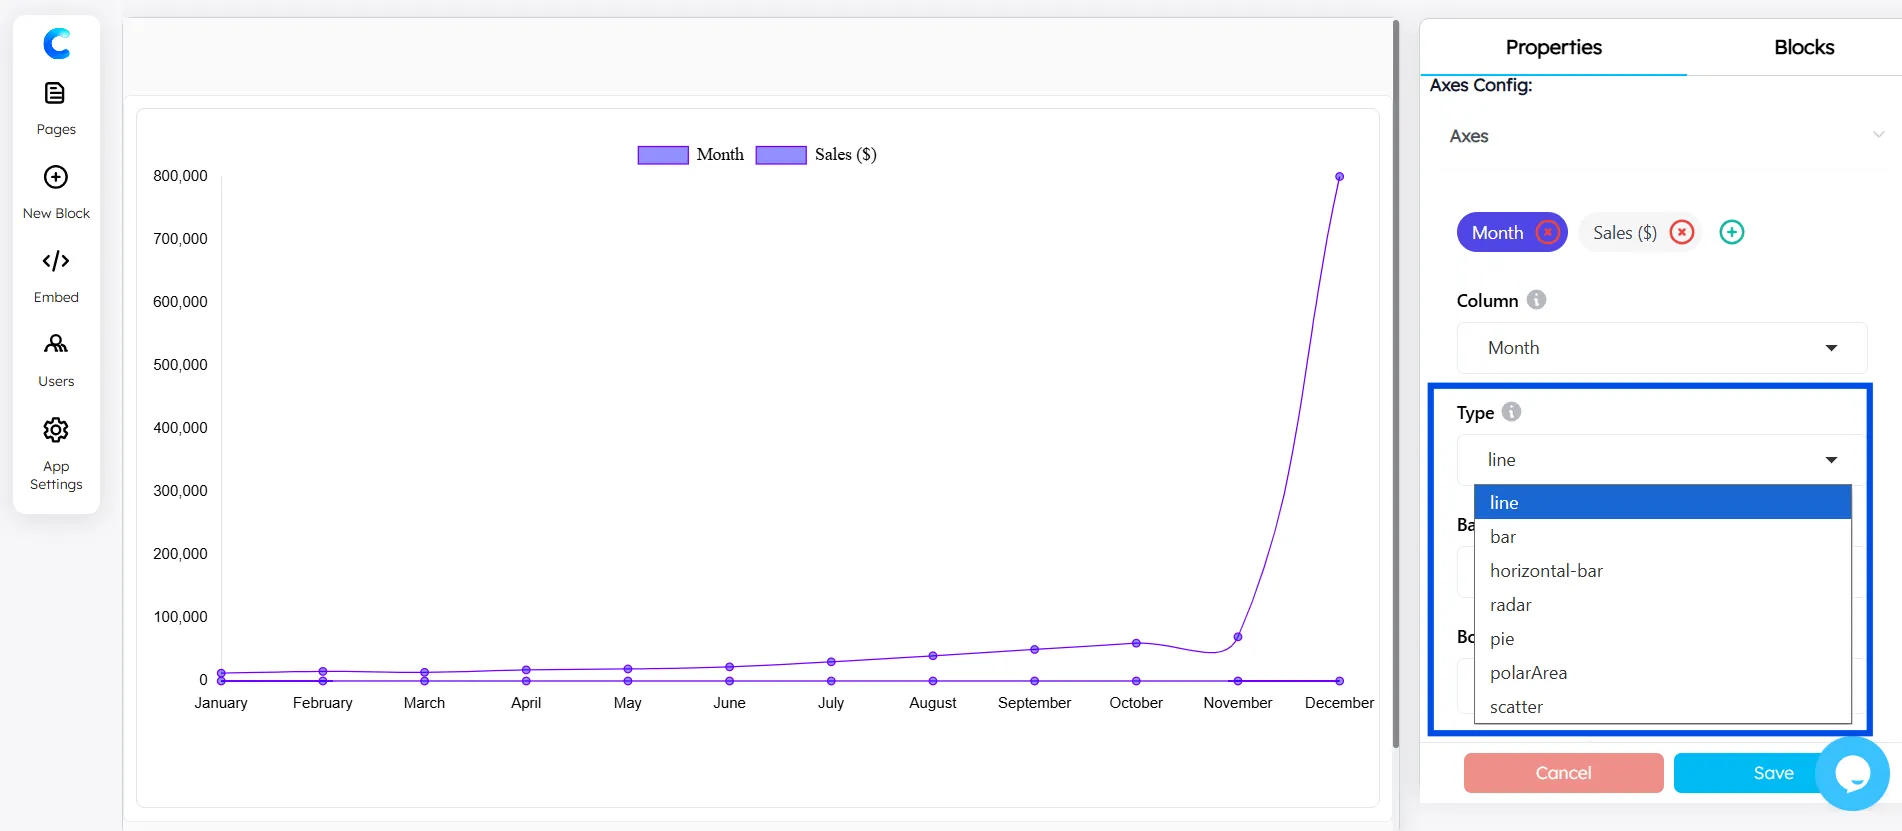Collapse the Axes section chevron
This screenshot has width=1902, height=831.
1878,135
